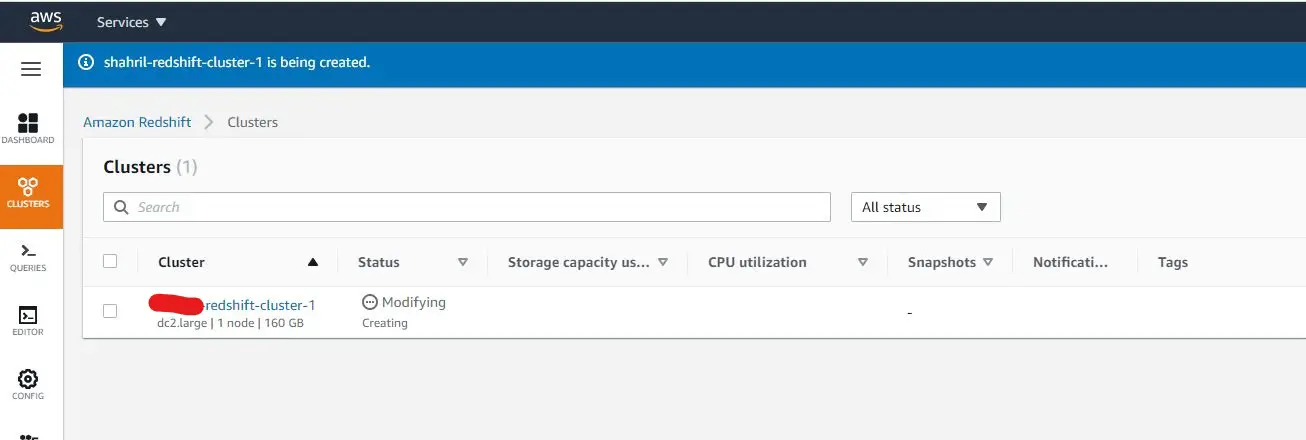Click the cluster Search field

[467, 207]
